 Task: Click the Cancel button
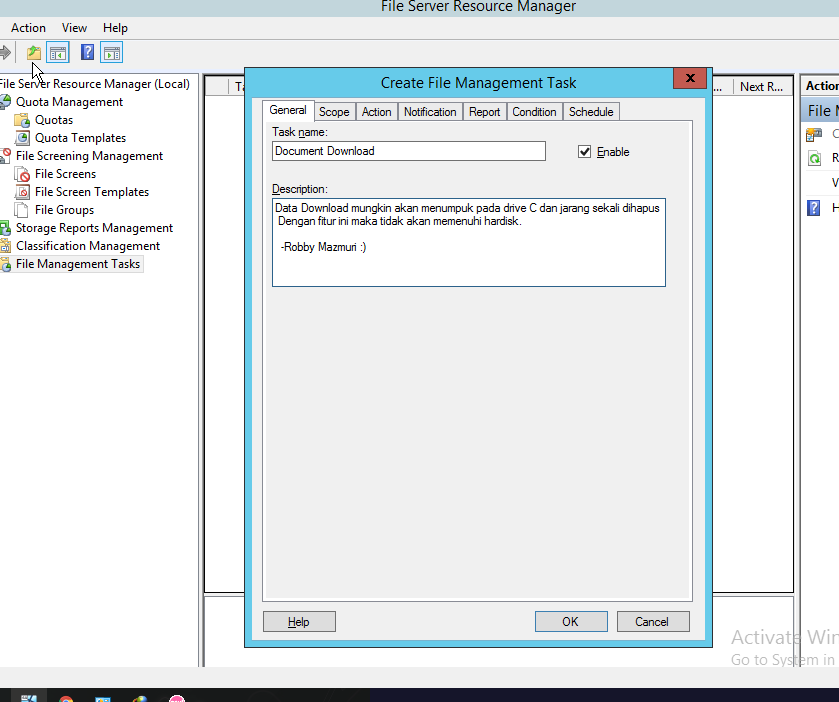click(x=652, y=621)
